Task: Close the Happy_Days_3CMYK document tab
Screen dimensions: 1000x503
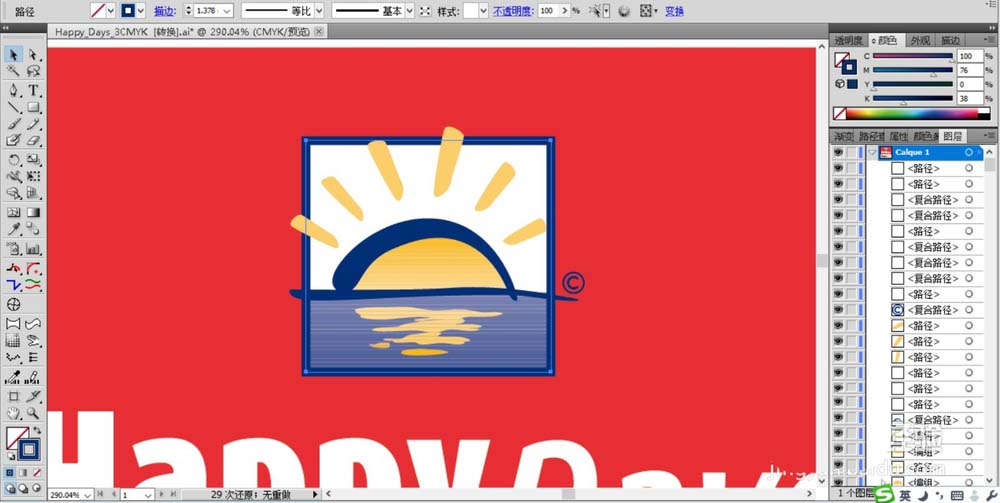Action: click(x=320, y=31)
